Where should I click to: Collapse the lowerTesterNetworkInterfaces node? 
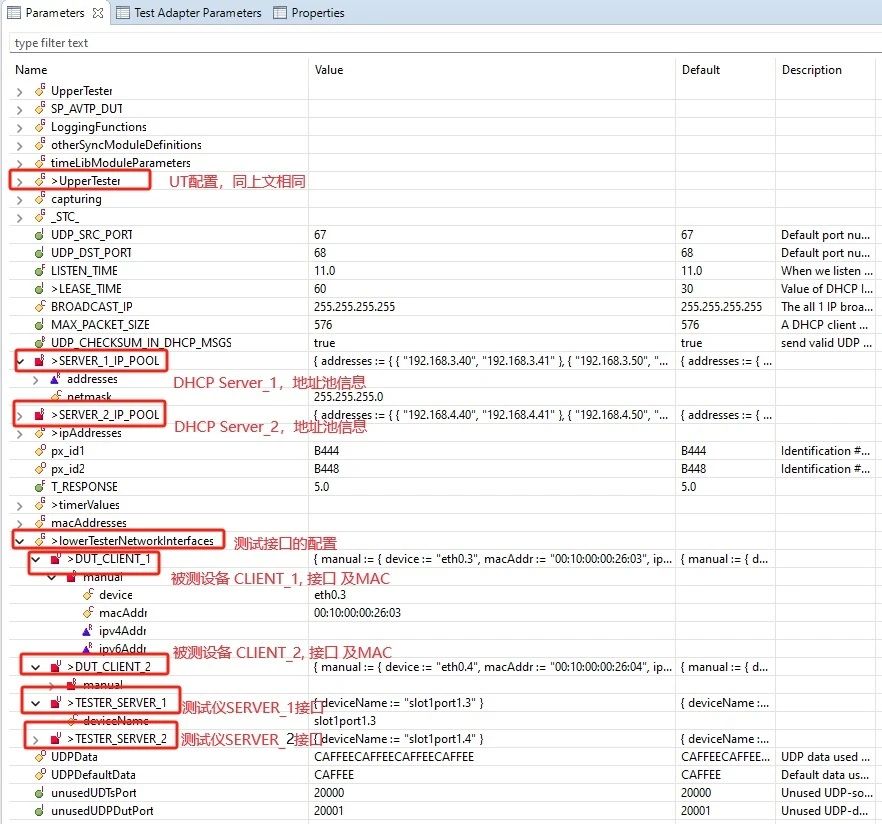point(20,541)
